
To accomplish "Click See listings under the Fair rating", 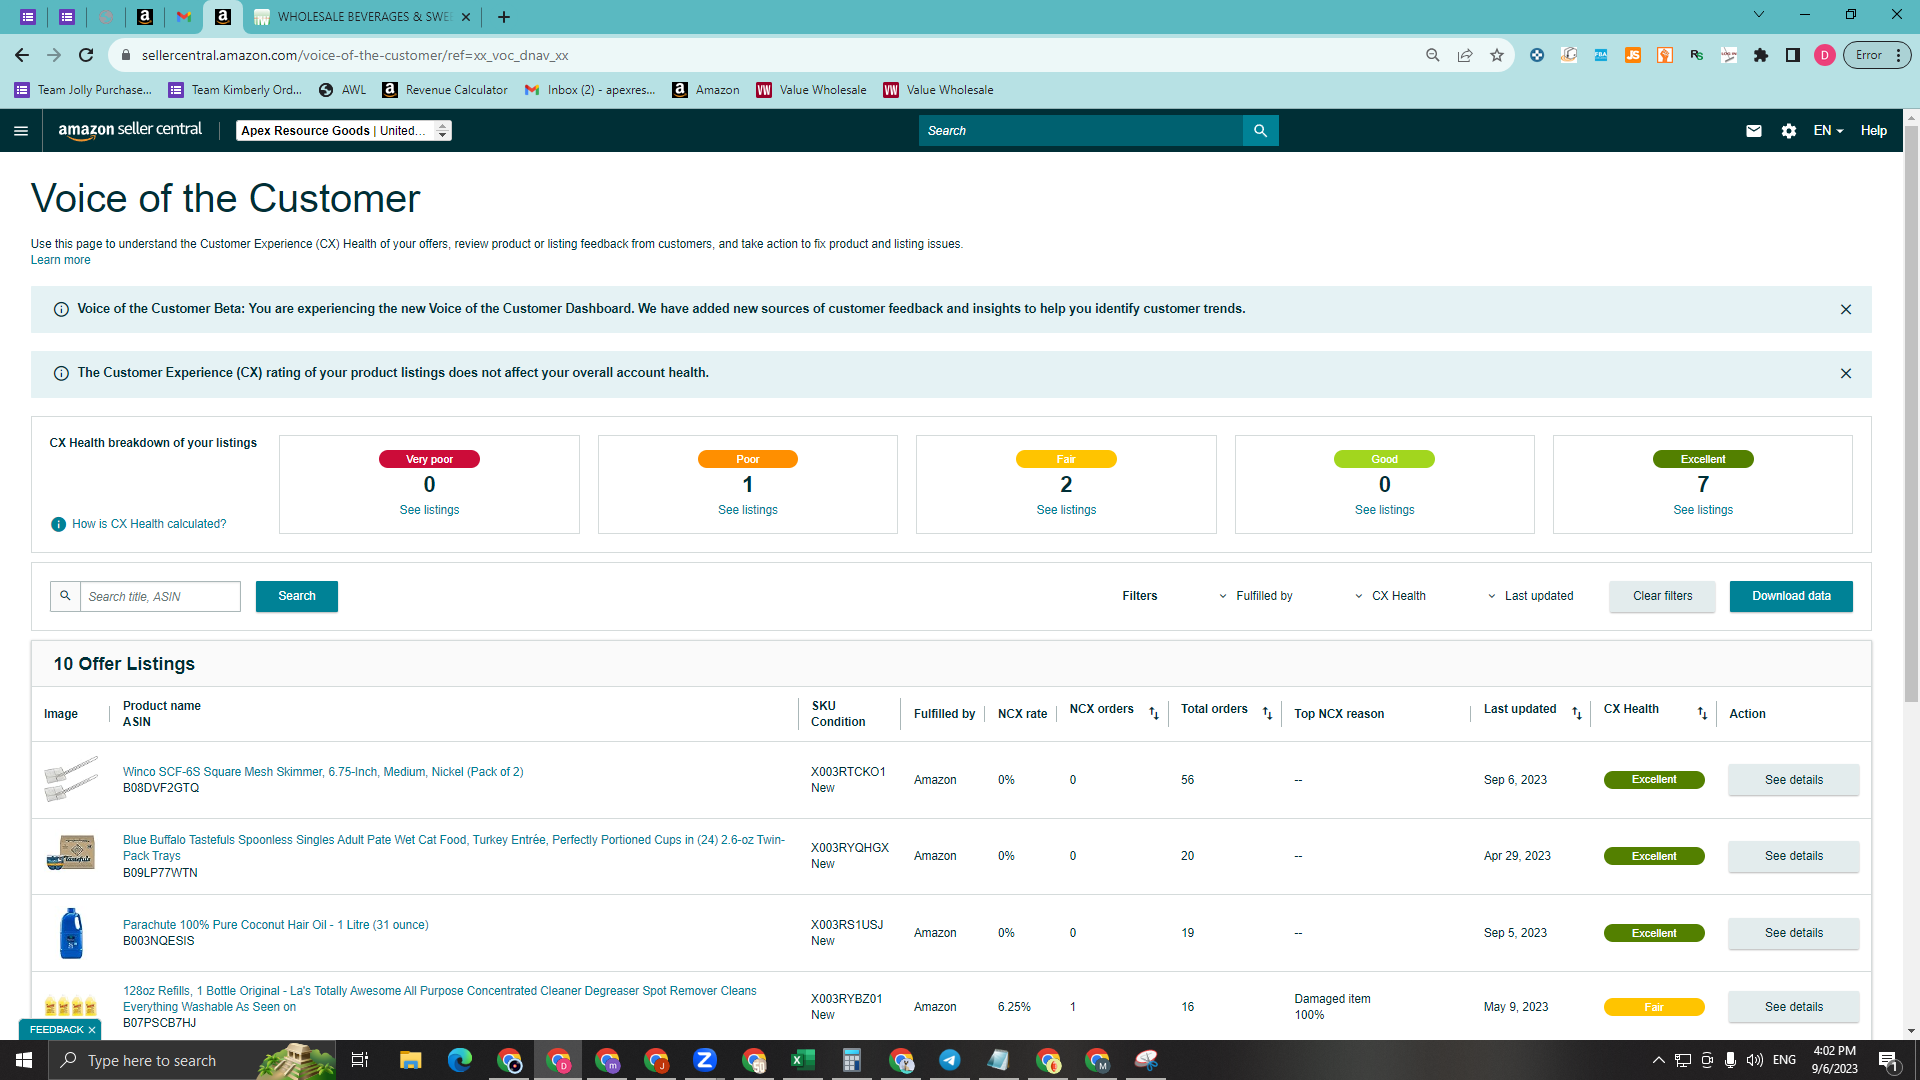I will click(x=1066, y=510).
